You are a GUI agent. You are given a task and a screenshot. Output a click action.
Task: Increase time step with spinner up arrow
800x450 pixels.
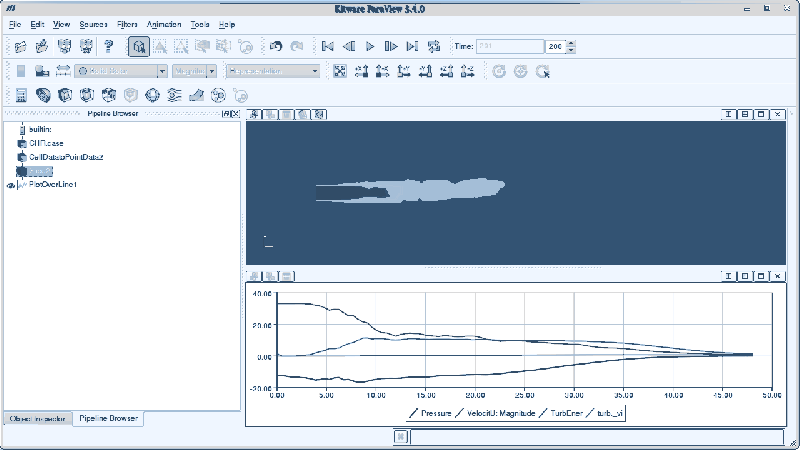(x=571, y=43)
